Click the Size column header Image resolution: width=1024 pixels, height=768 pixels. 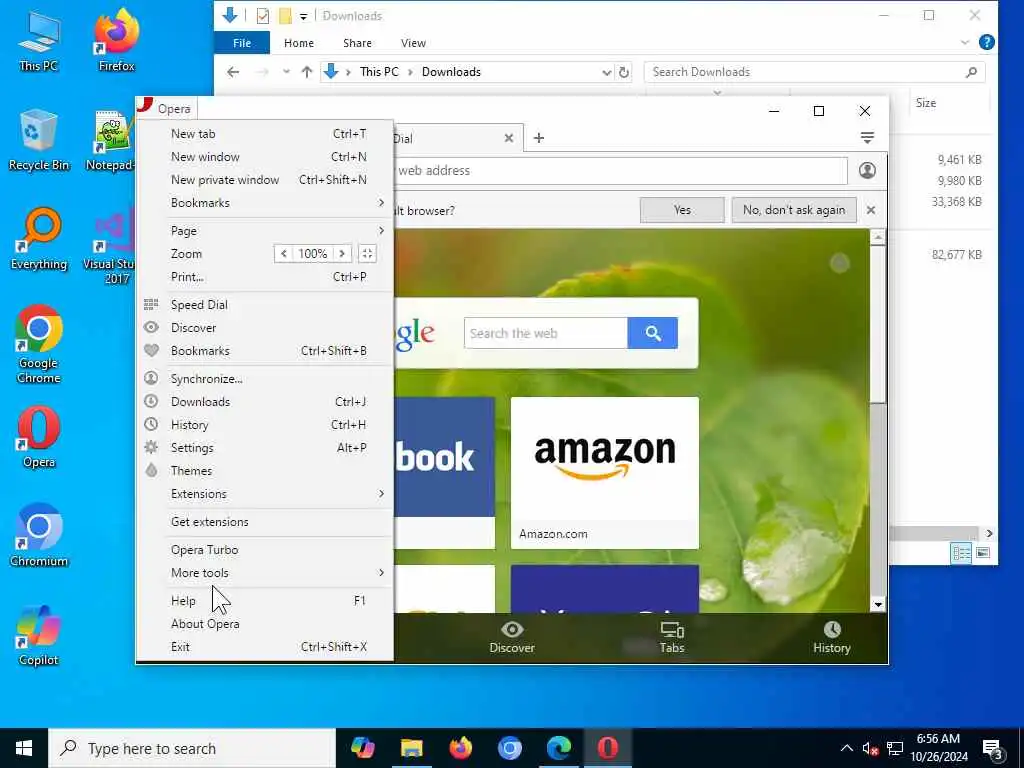click(925, 103)
